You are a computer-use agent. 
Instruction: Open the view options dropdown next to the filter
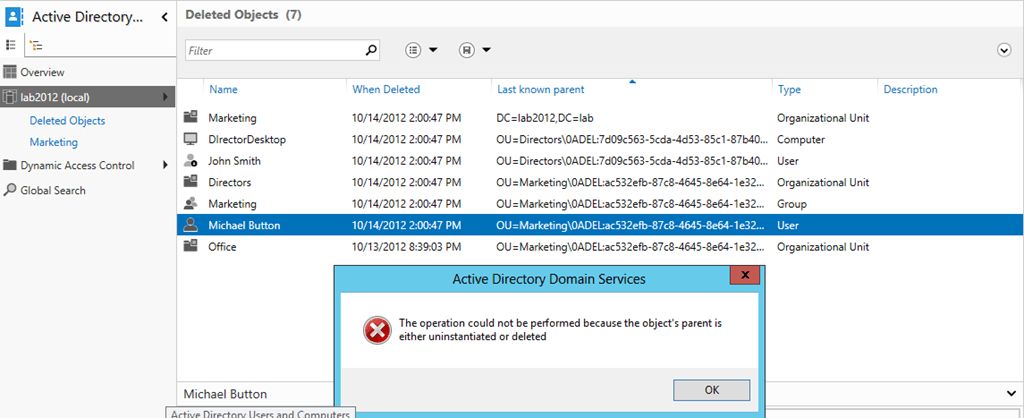(x=422, y=50)
